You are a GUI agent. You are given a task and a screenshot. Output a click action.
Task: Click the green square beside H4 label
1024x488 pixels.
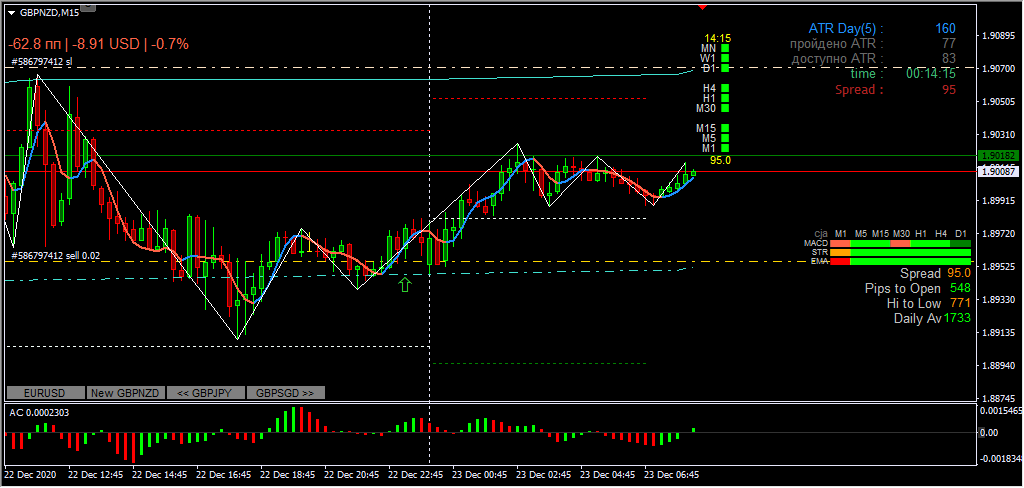(x=725, y=88)
